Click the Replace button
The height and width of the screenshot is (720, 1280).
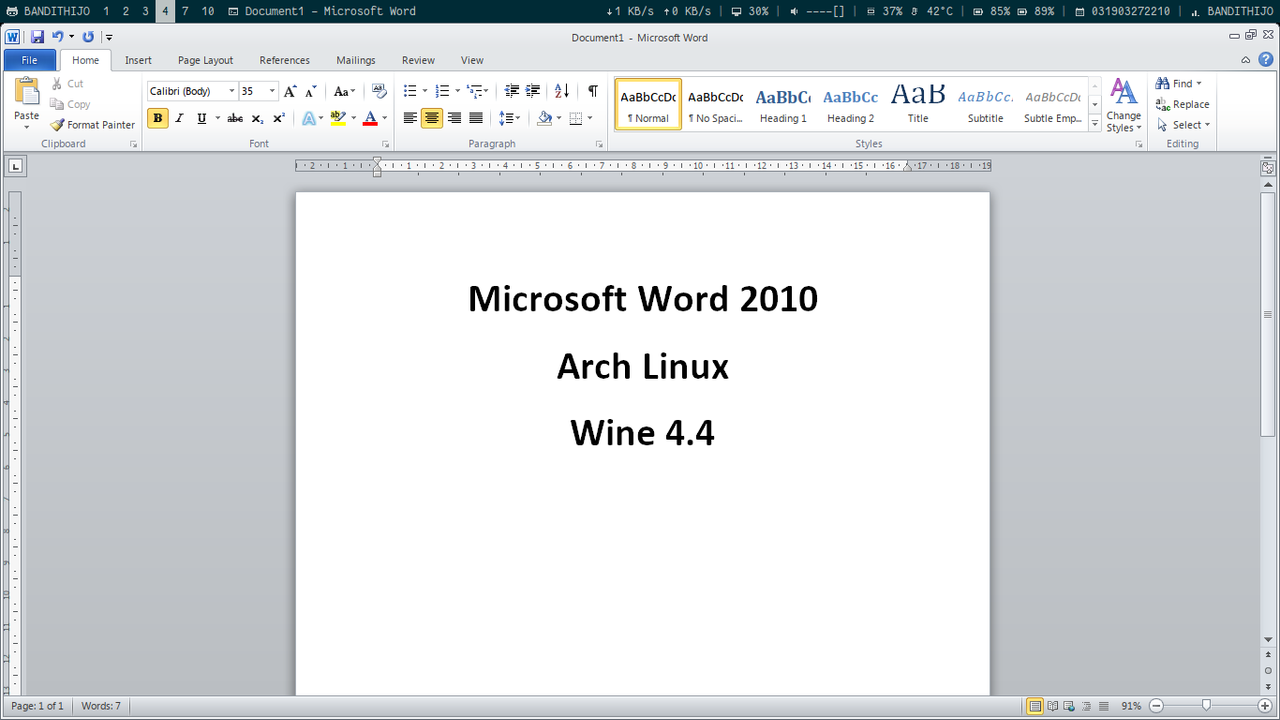(x=1182, y=104)
